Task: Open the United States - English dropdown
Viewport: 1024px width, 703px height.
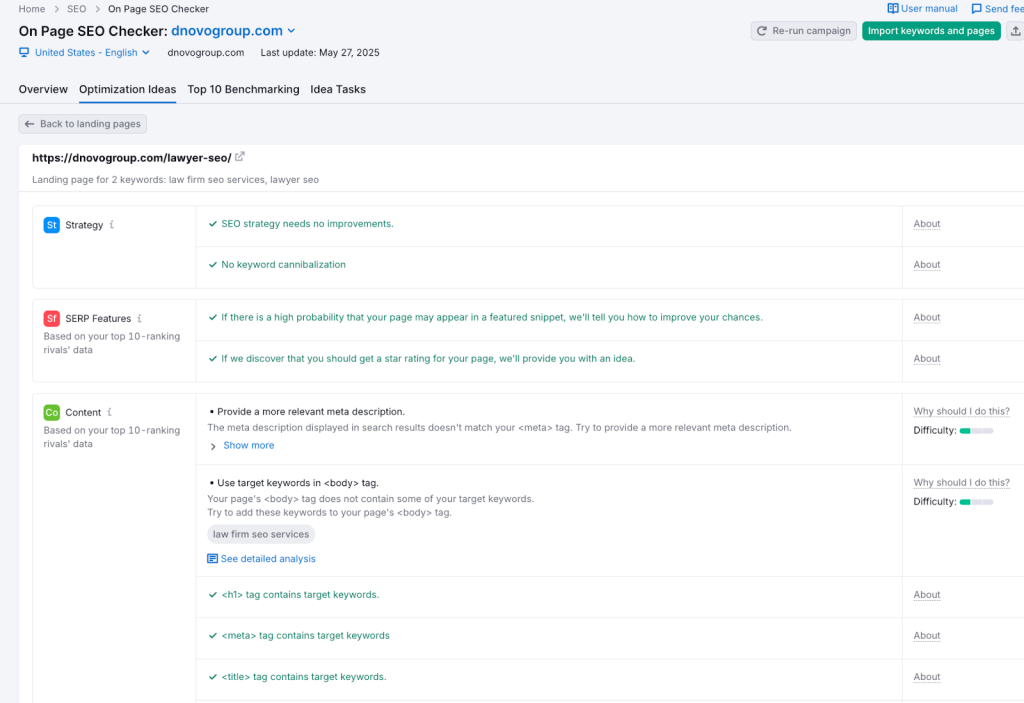Action: [85, 53]
